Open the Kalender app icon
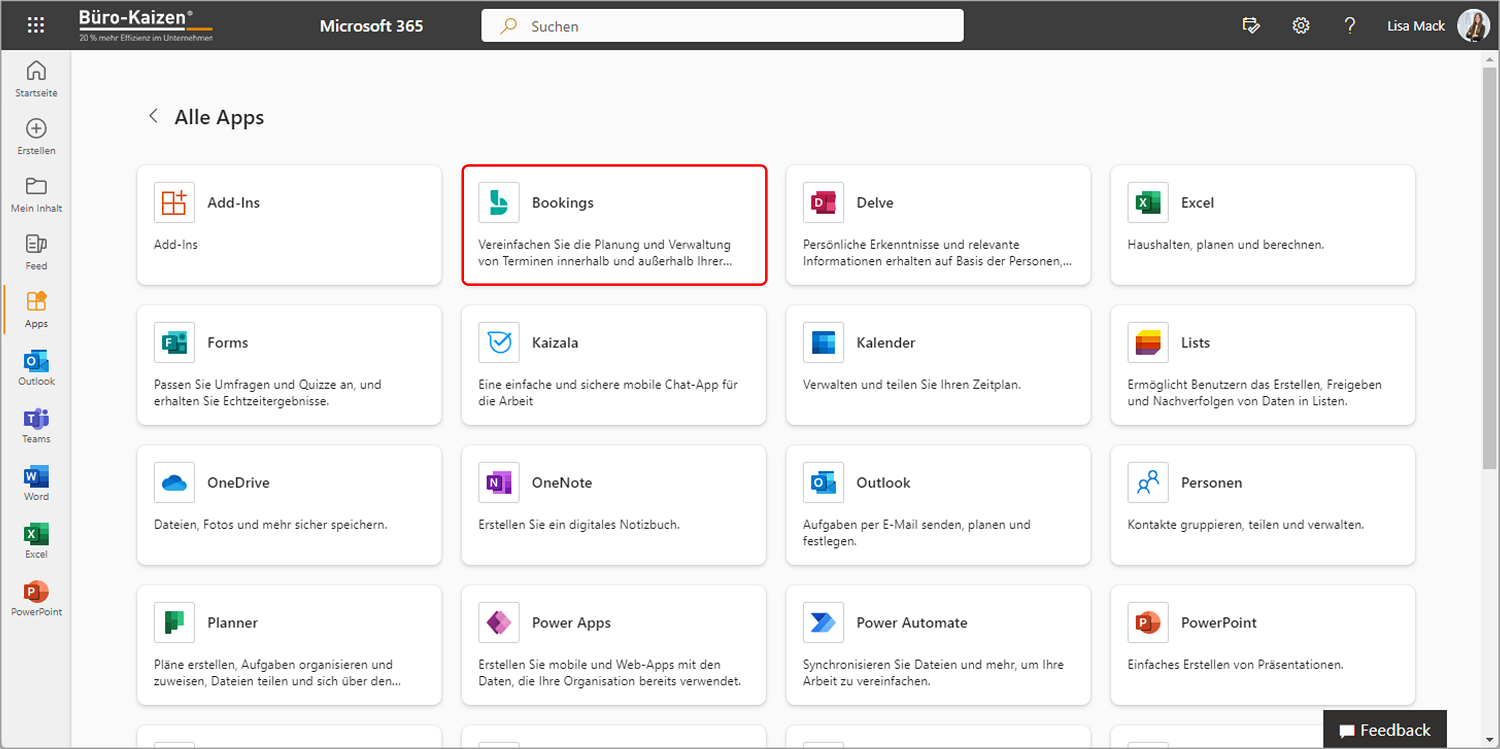This screenshot has width=1500, height=749. point(823,342)
